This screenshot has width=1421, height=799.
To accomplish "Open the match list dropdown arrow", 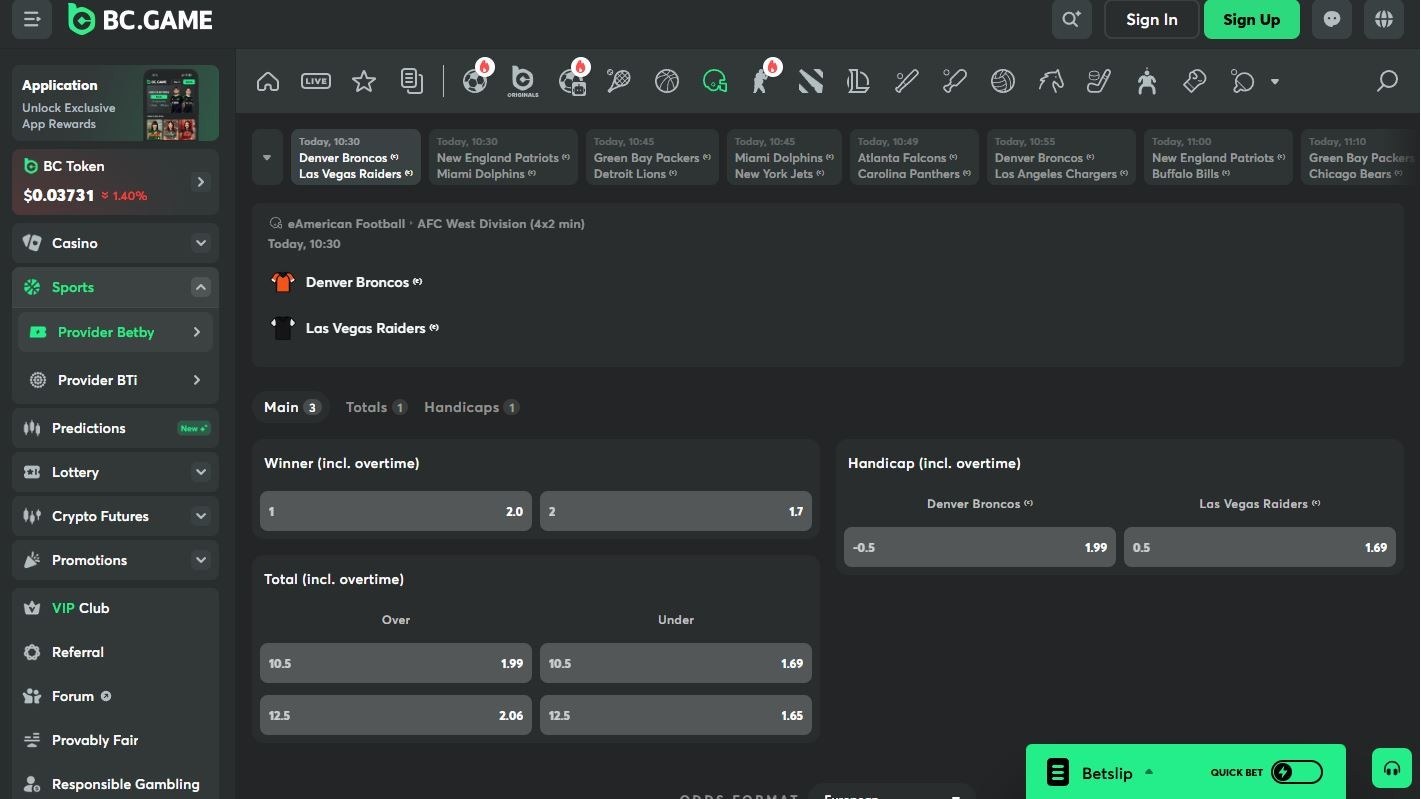I will 267,157.
